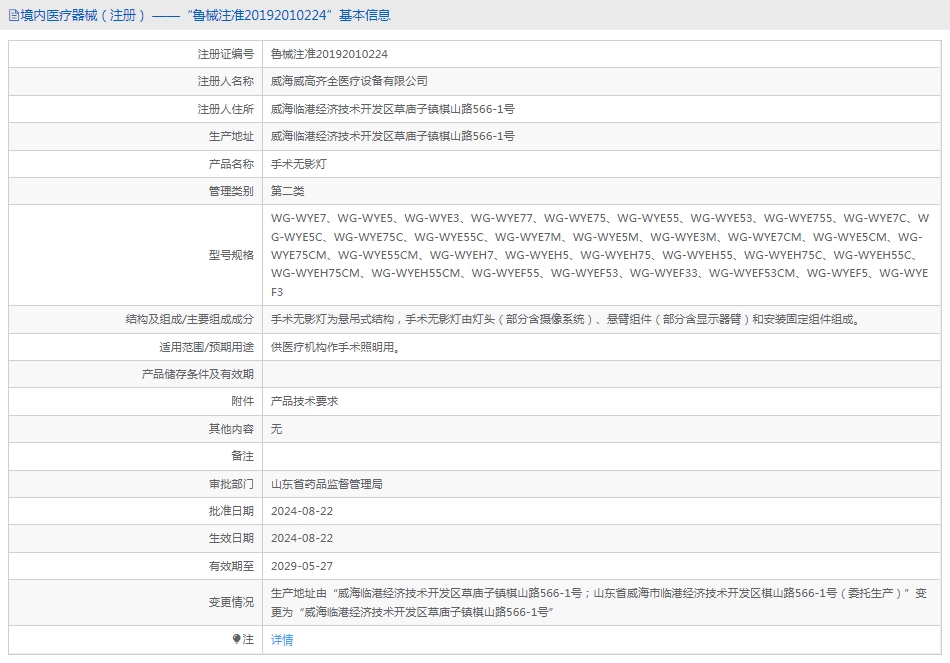The height and width of the screenshot is (663, 950).
Task: Select approval department 山东省药品监督管理局
Action: (x=327, y=484)
